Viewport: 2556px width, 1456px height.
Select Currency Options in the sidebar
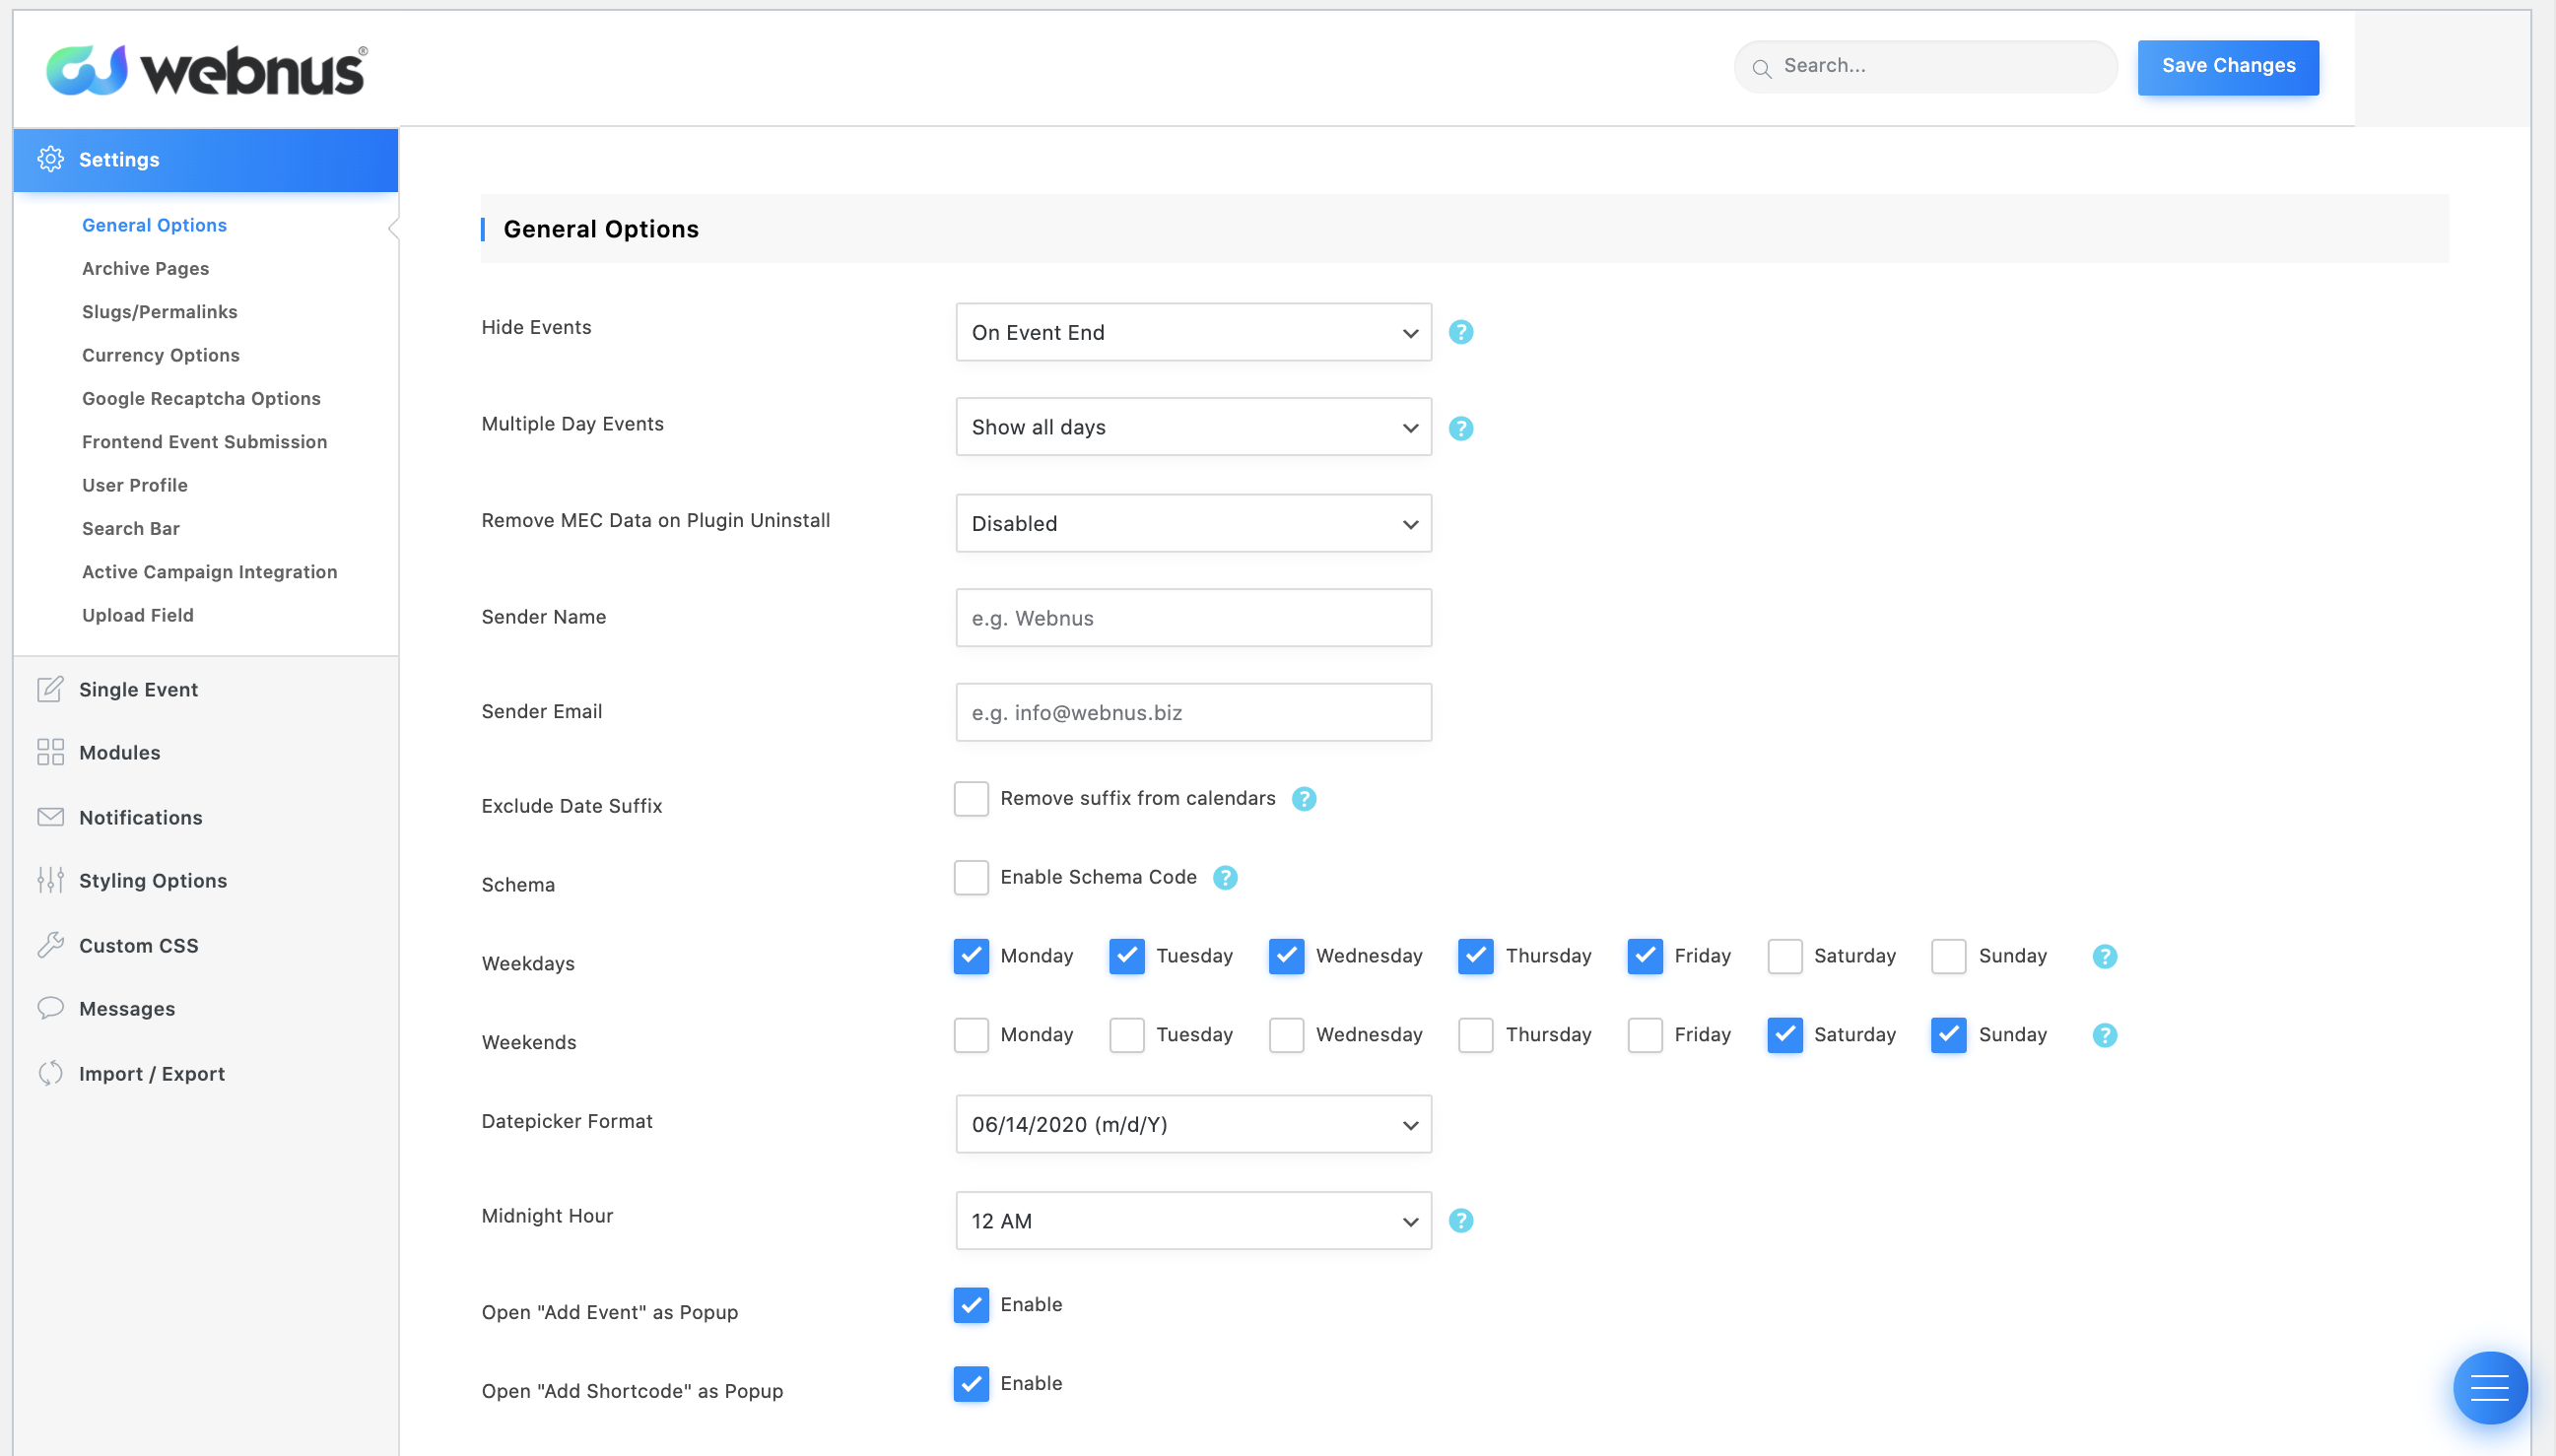pos(160,355)
